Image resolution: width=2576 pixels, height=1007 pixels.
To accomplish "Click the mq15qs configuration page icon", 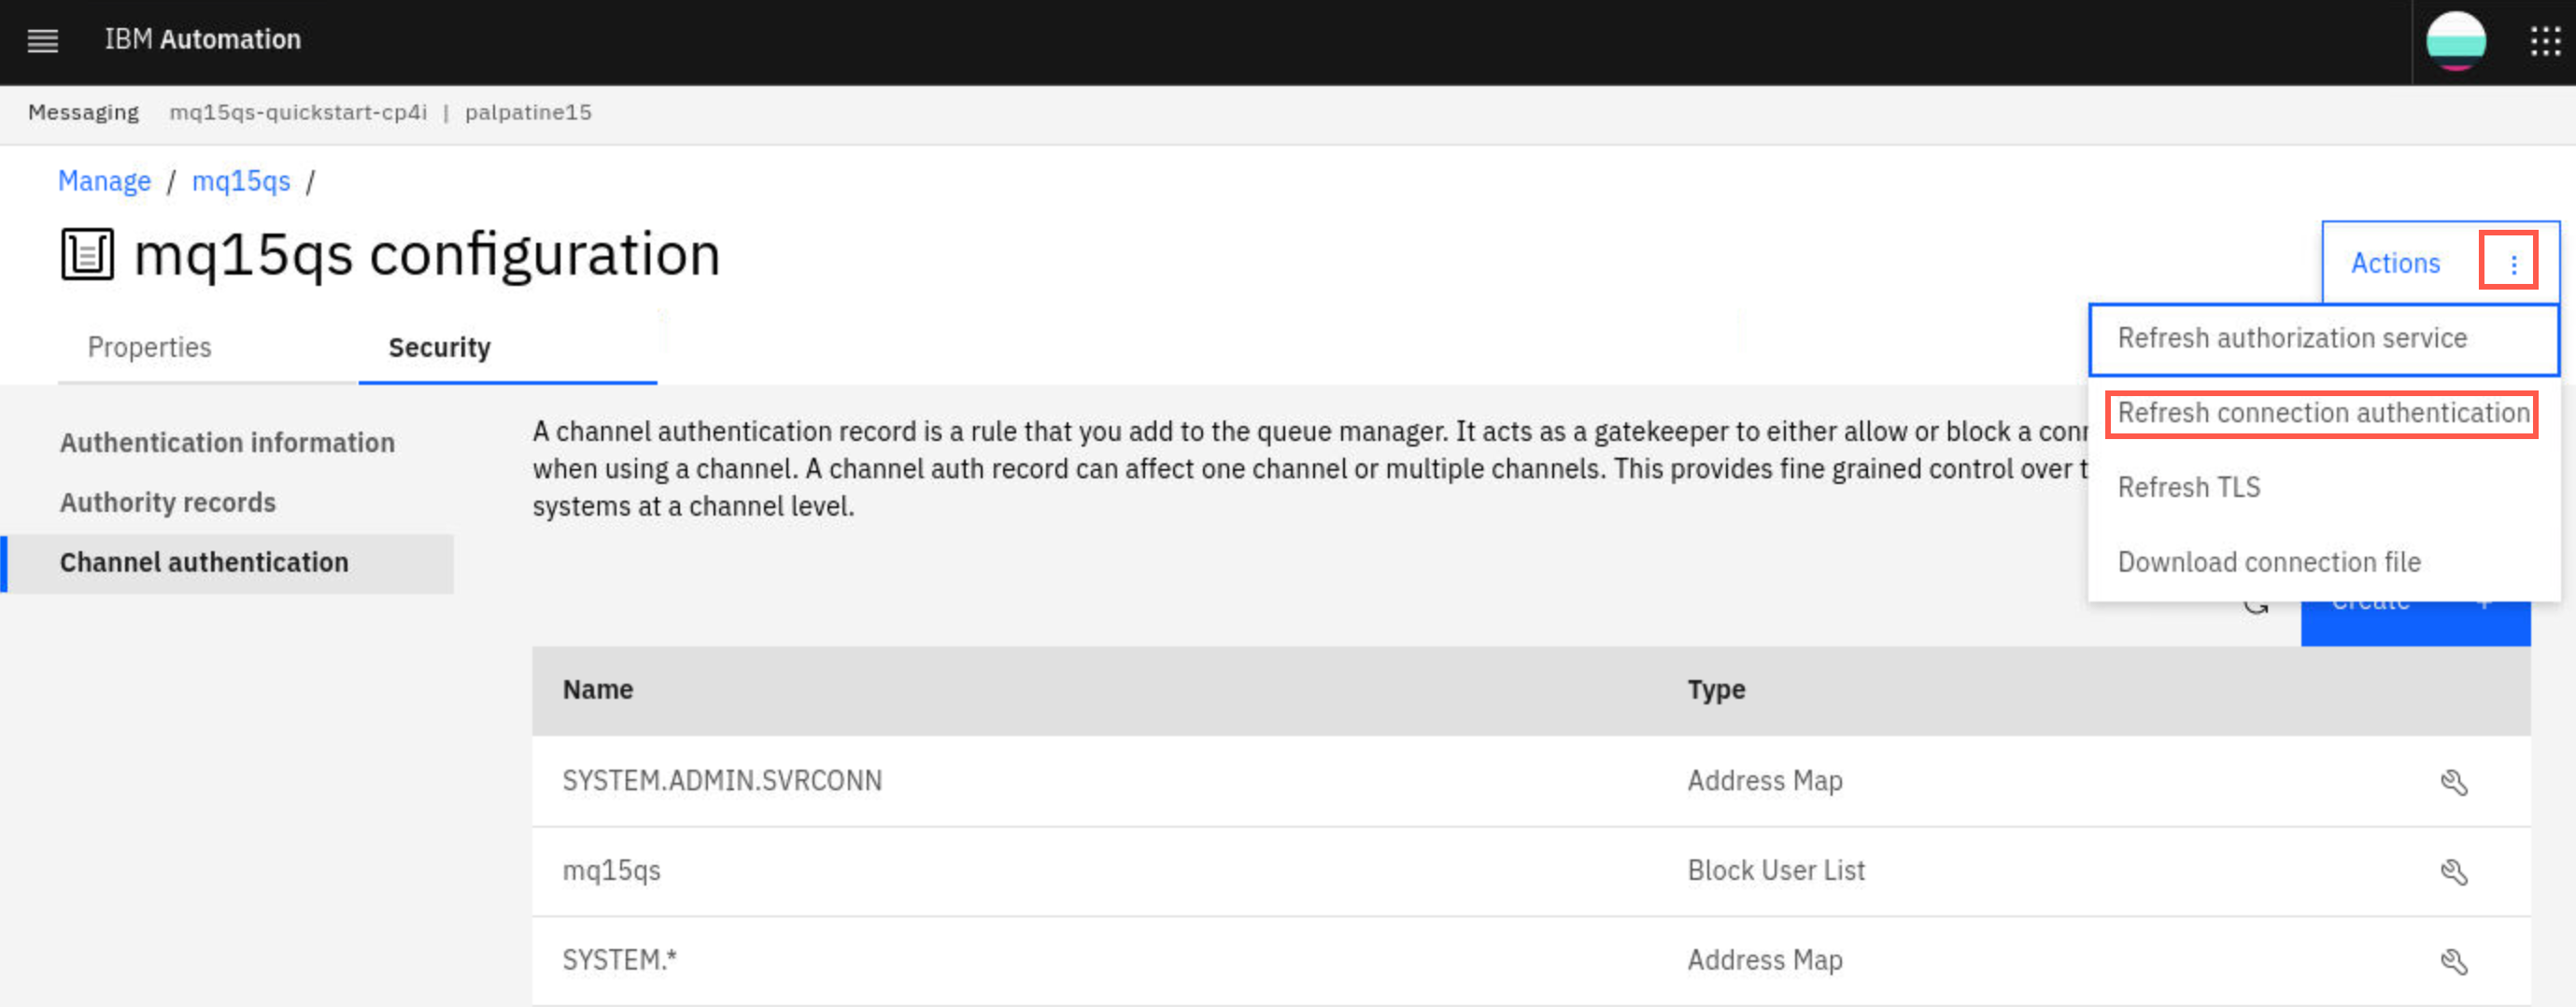I will [87, 254].
